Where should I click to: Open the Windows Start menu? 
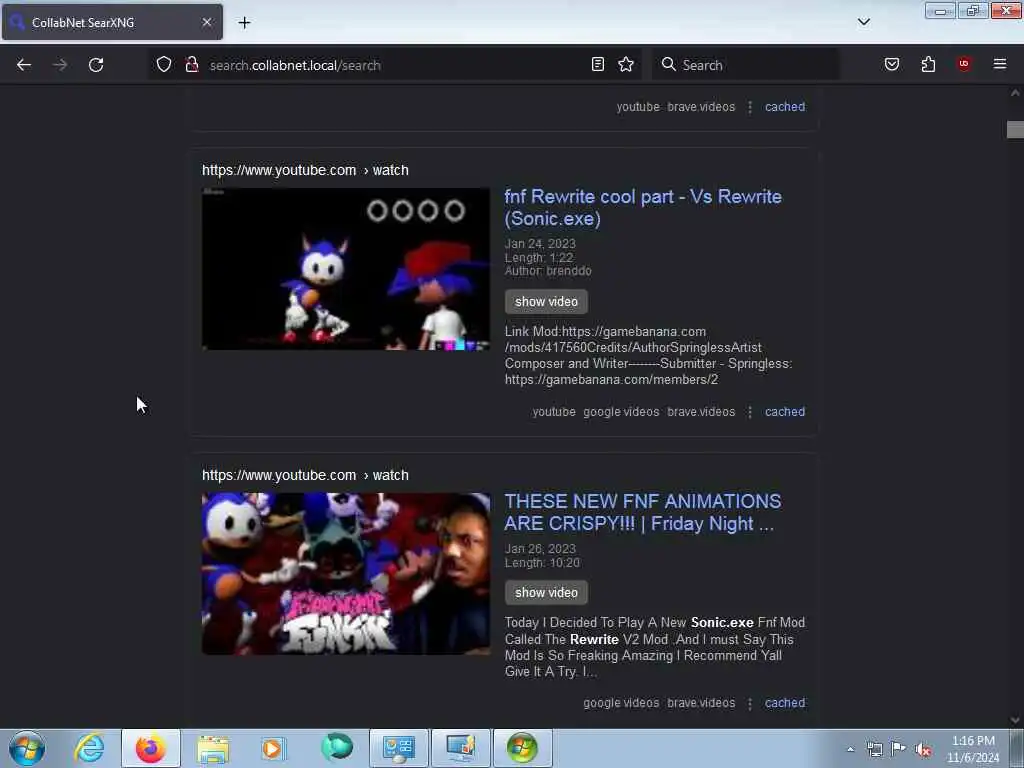click(27, 748)
